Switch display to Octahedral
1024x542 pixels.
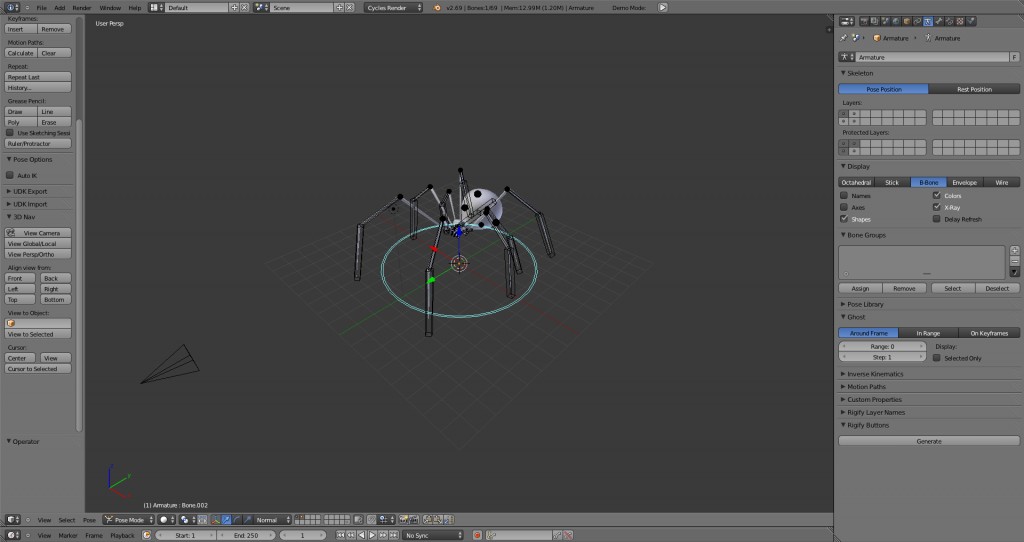pyautogui.click(x=856, y=182)
